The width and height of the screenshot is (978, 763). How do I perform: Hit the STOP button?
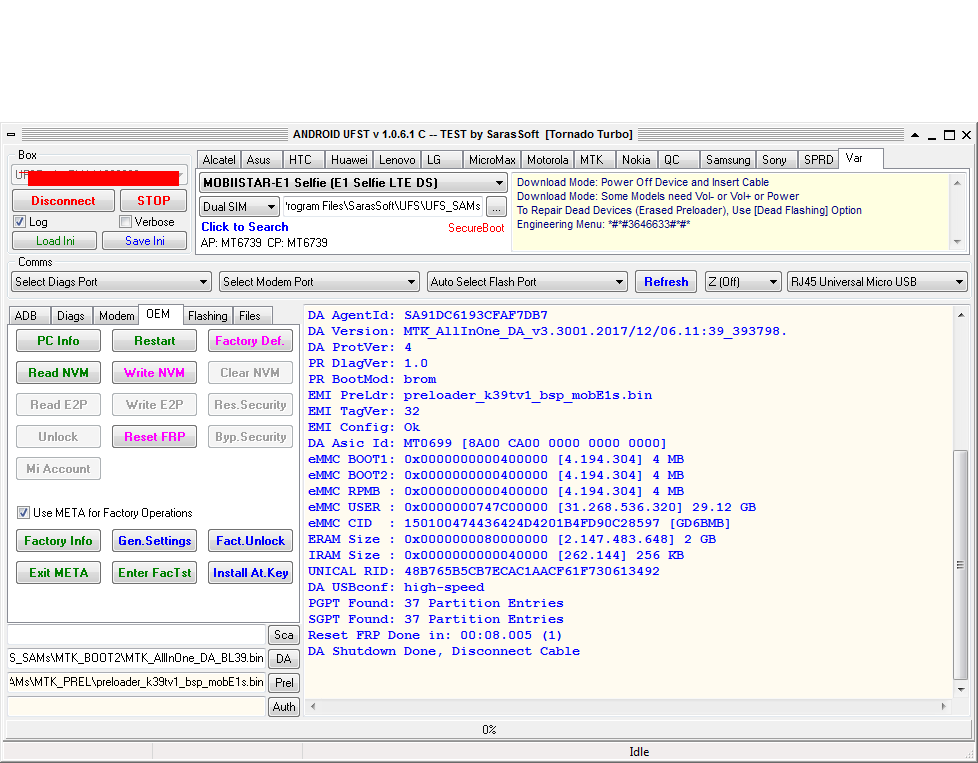click(x=153, y=201)
